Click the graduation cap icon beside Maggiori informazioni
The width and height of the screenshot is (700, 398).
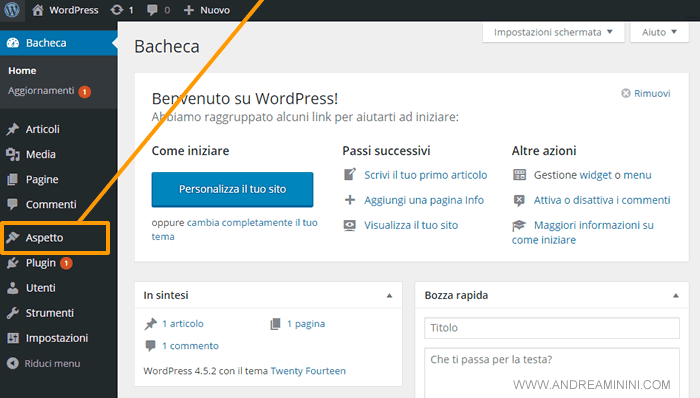pos(519,225)
